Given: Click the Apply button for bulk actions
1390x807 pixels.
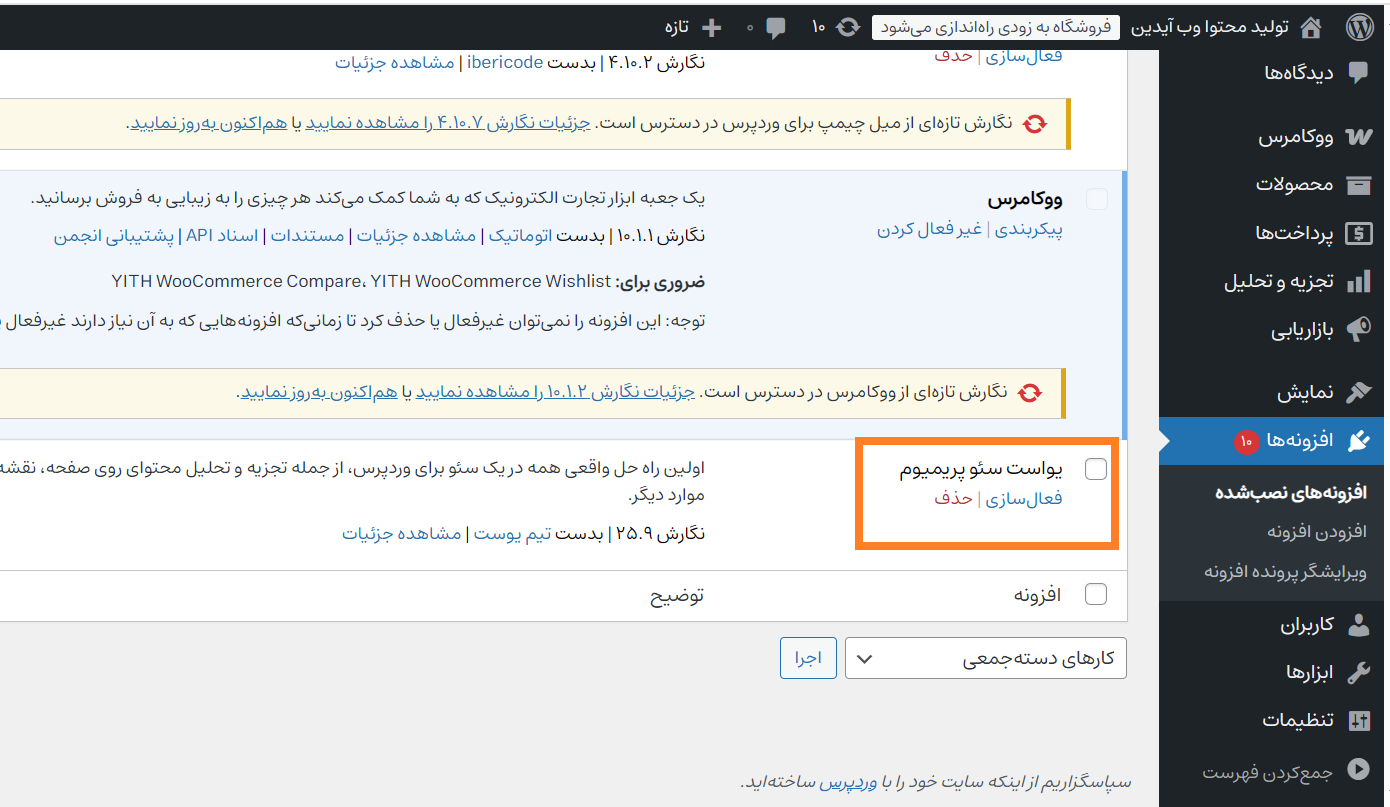Looking at the screenshot, I should tap(808, 659).
